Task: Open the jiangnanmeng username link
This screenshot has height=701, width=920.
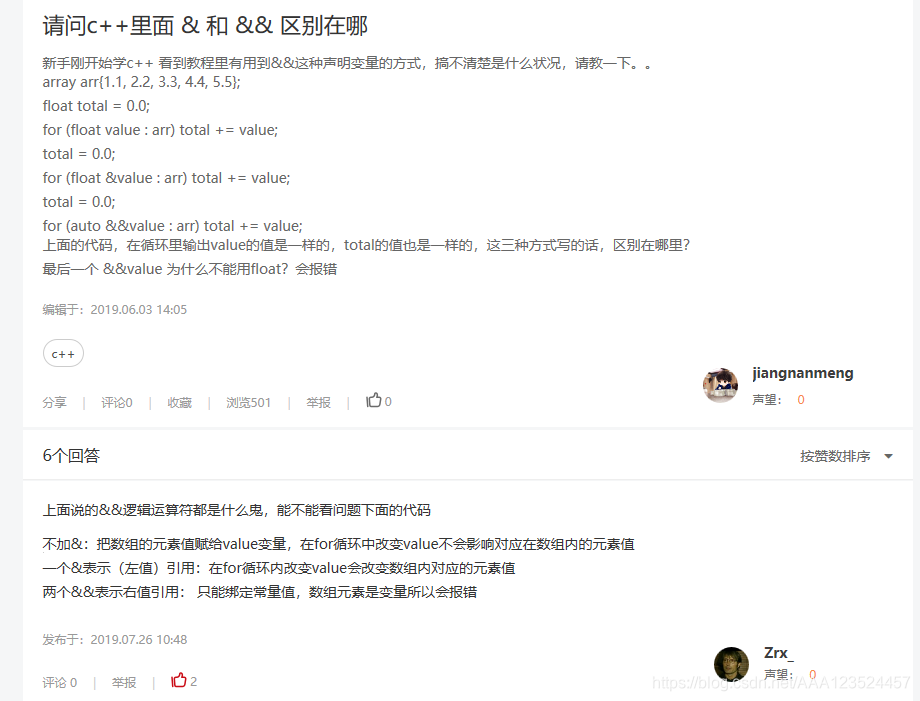Action: (803, 373)
